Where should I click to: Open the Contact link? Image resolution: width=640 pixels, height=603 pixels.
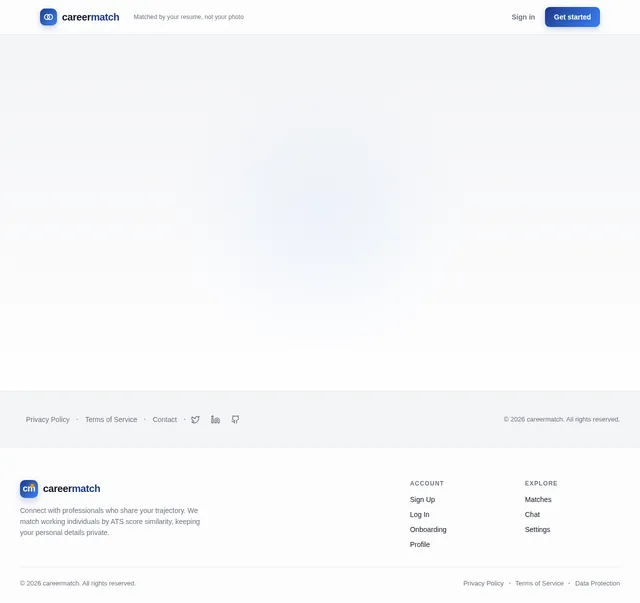pyautogui.click(x=164, y=419)
